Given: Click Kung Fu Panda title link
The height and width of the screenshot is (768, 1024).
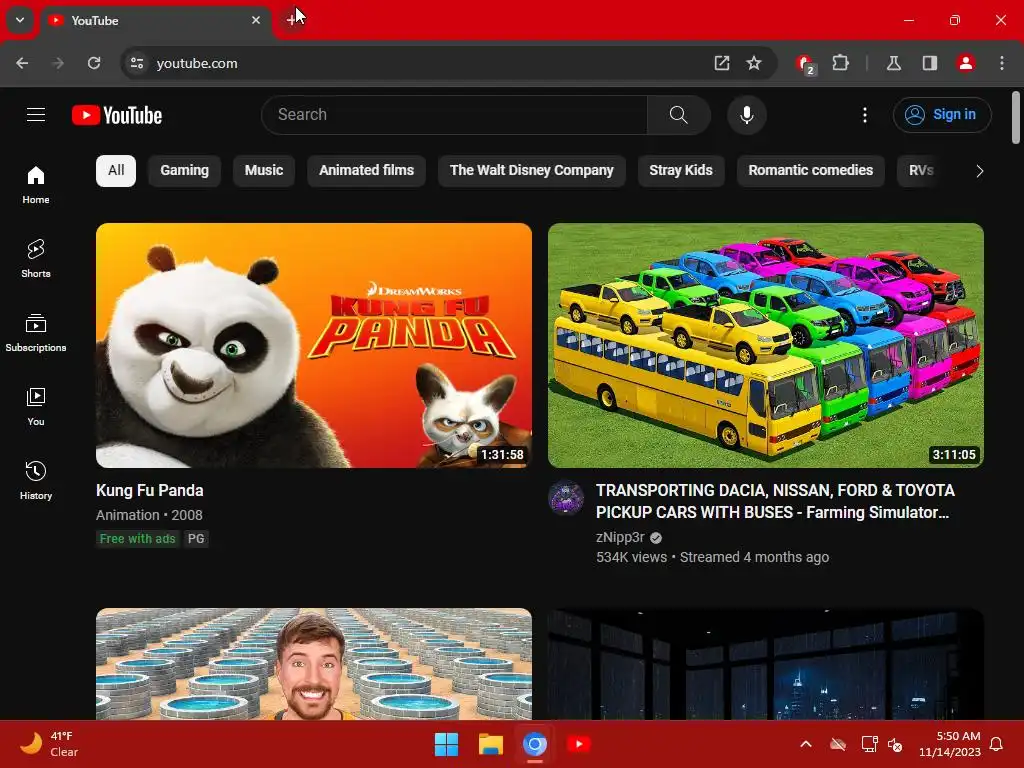Looking at the screenshot, I should [x=150, y=490].
